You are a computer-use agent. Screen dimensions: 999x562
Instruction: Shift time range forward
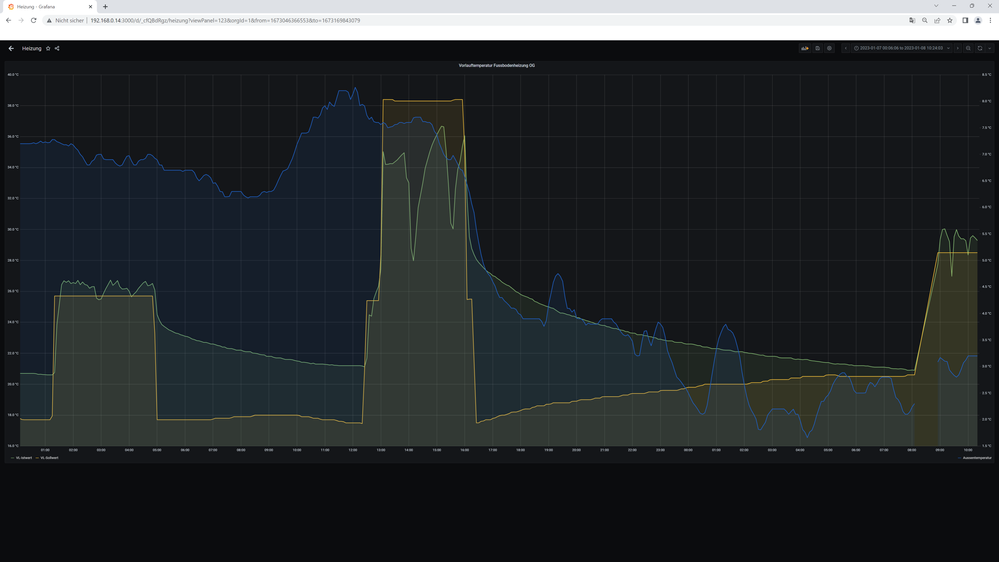pyautogui.click(x=958, y=48)
